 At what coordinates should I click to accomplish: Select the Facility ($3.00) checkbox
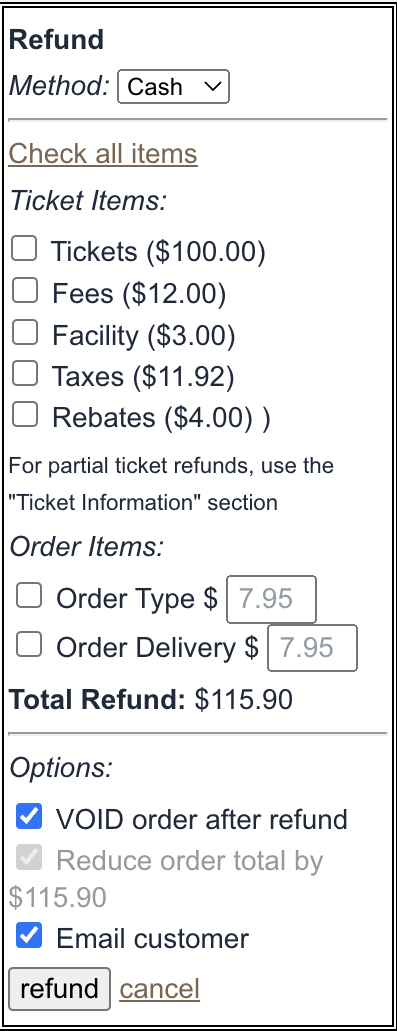pyautogui.click(x=24, y=333)
